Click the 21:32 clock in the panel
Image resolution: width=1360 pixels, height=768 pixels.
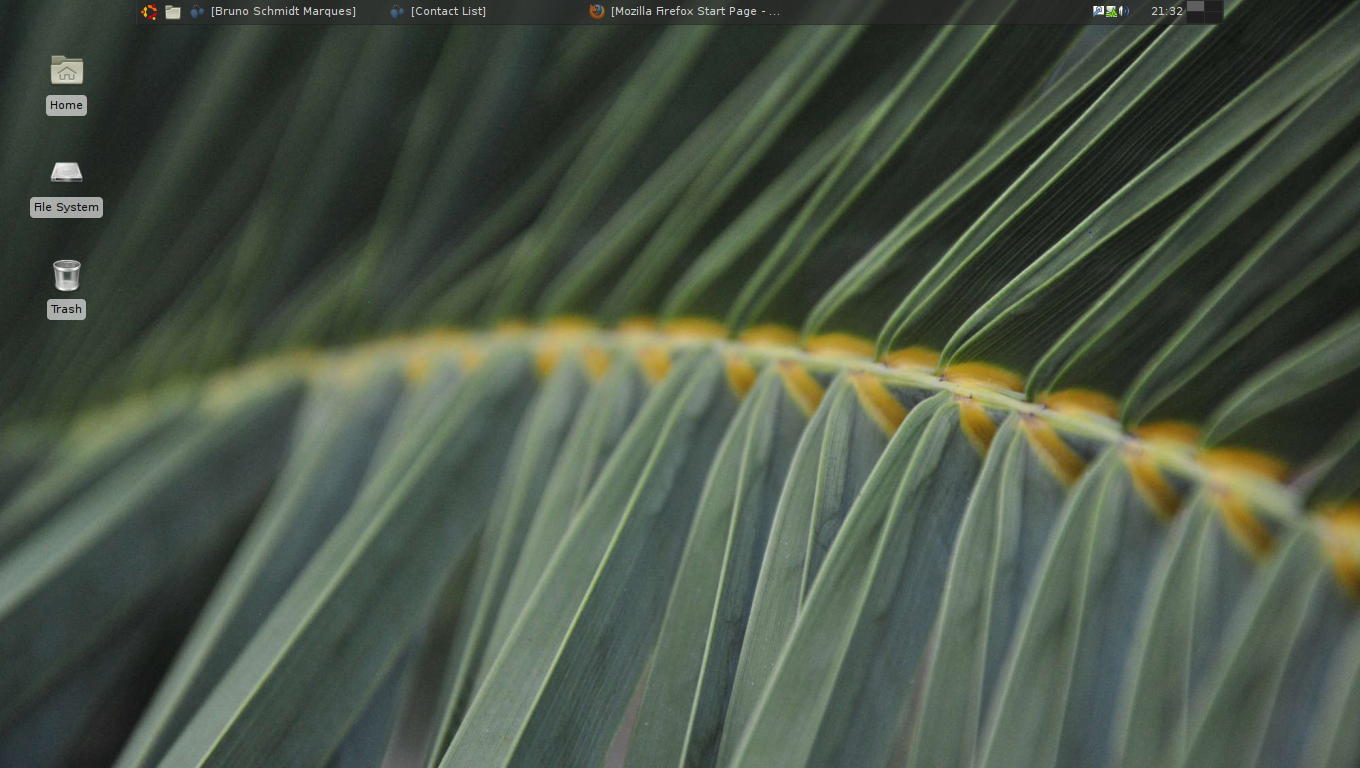1166,11
